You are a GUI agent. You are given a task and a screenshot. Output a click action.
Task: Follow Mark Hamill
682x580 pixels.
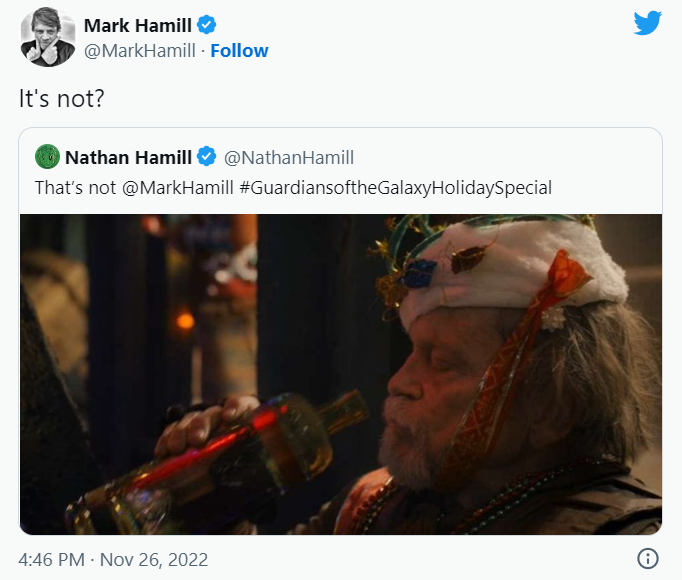click(240, 50)
